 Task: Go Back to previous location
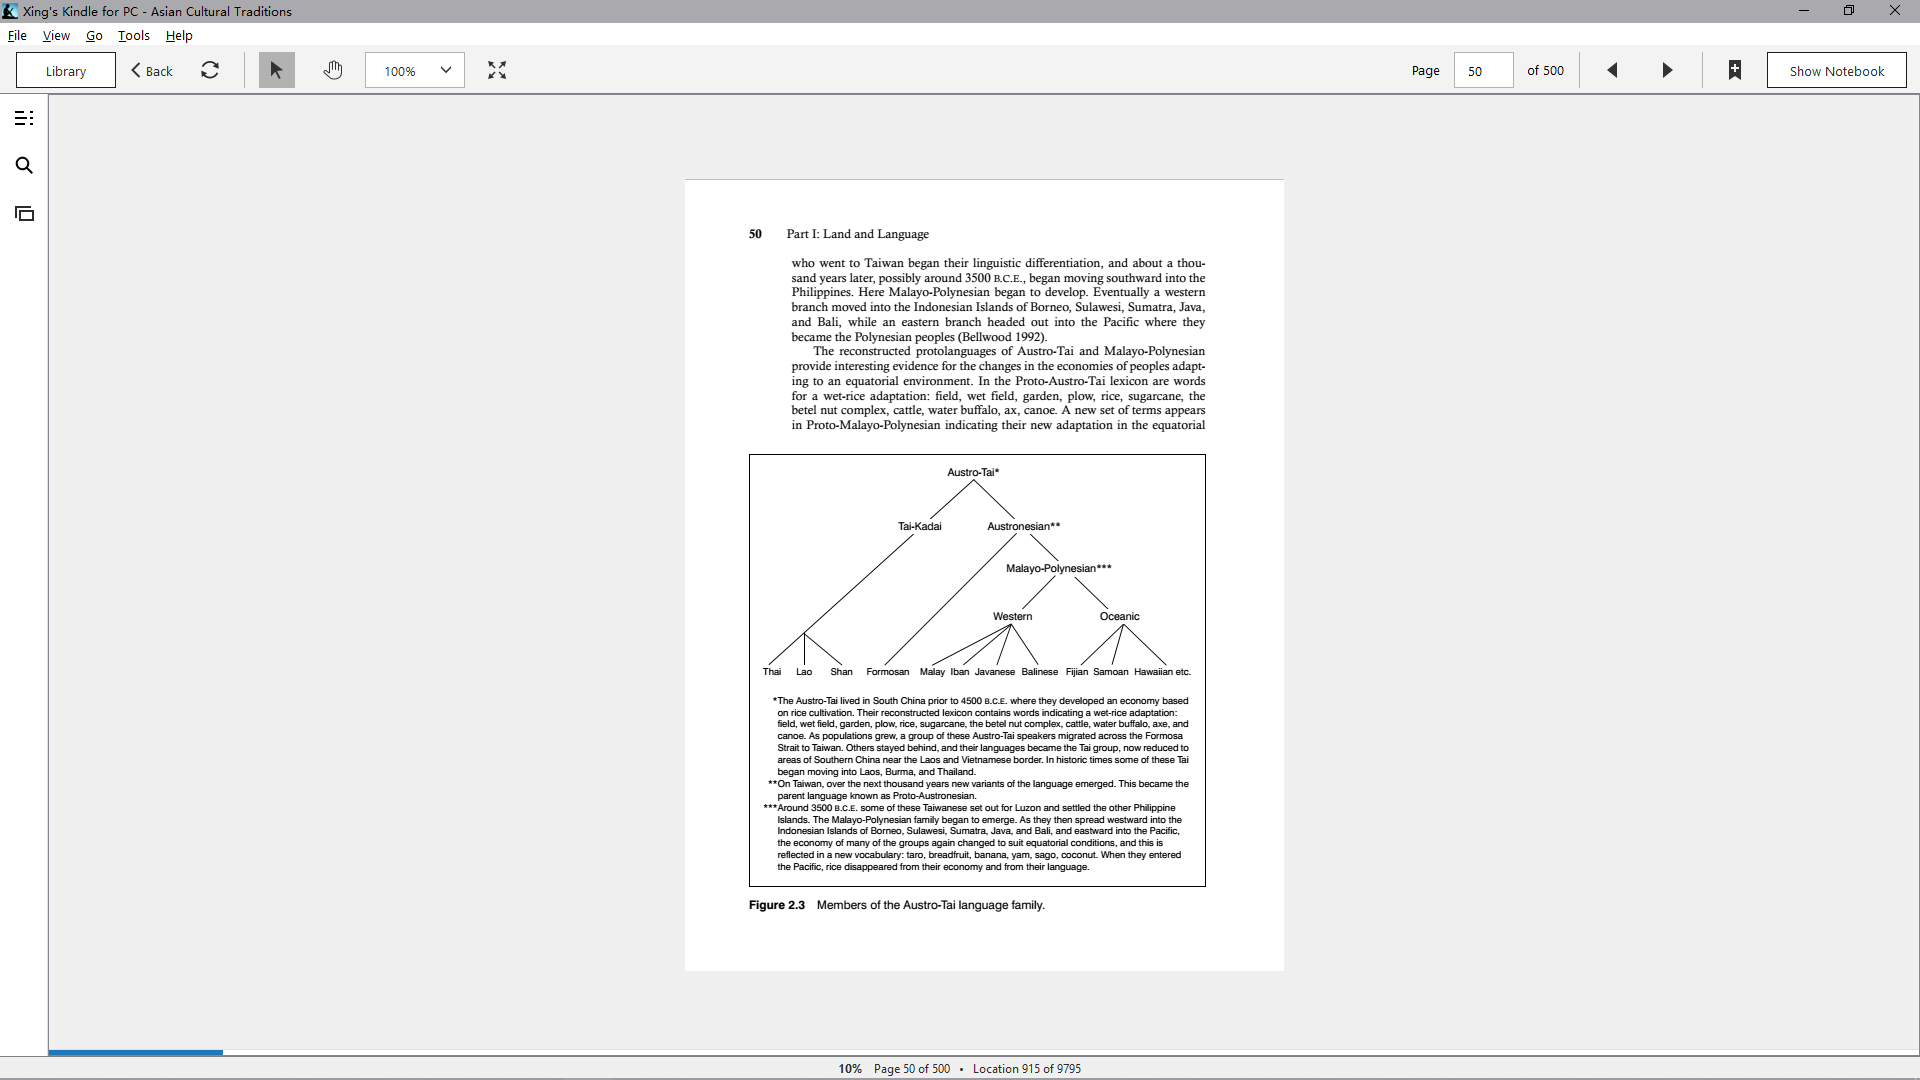[152, 70]
